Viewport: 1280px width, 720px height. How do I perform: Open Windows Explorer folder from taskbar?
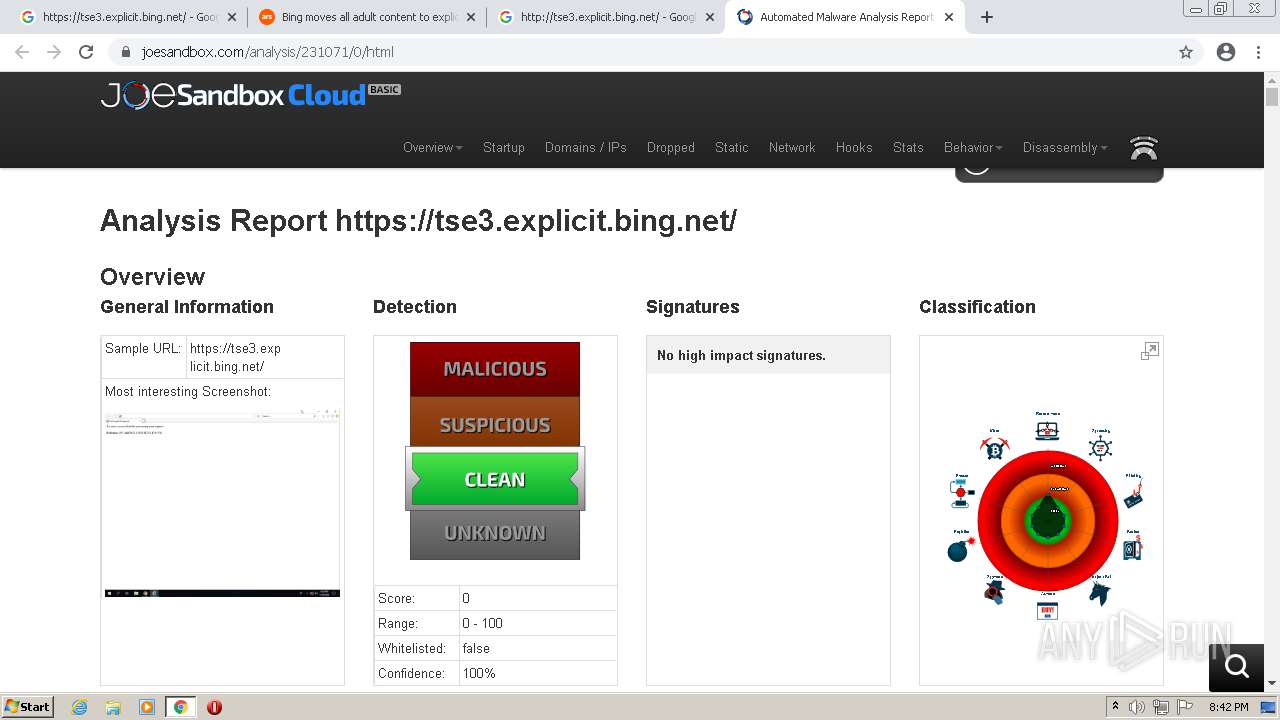113,707
